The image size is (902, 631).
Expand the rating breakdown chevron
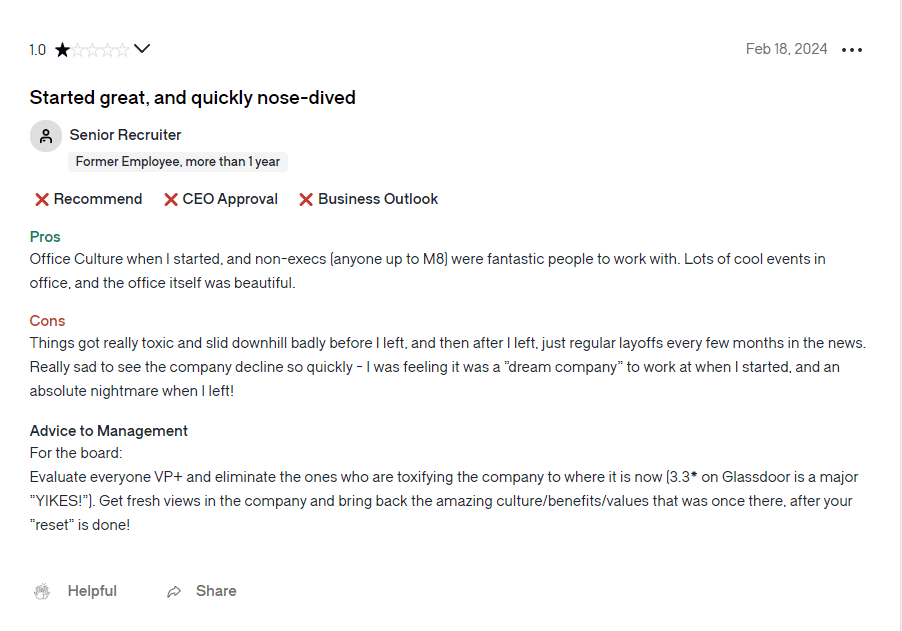[x=142, y=49]
